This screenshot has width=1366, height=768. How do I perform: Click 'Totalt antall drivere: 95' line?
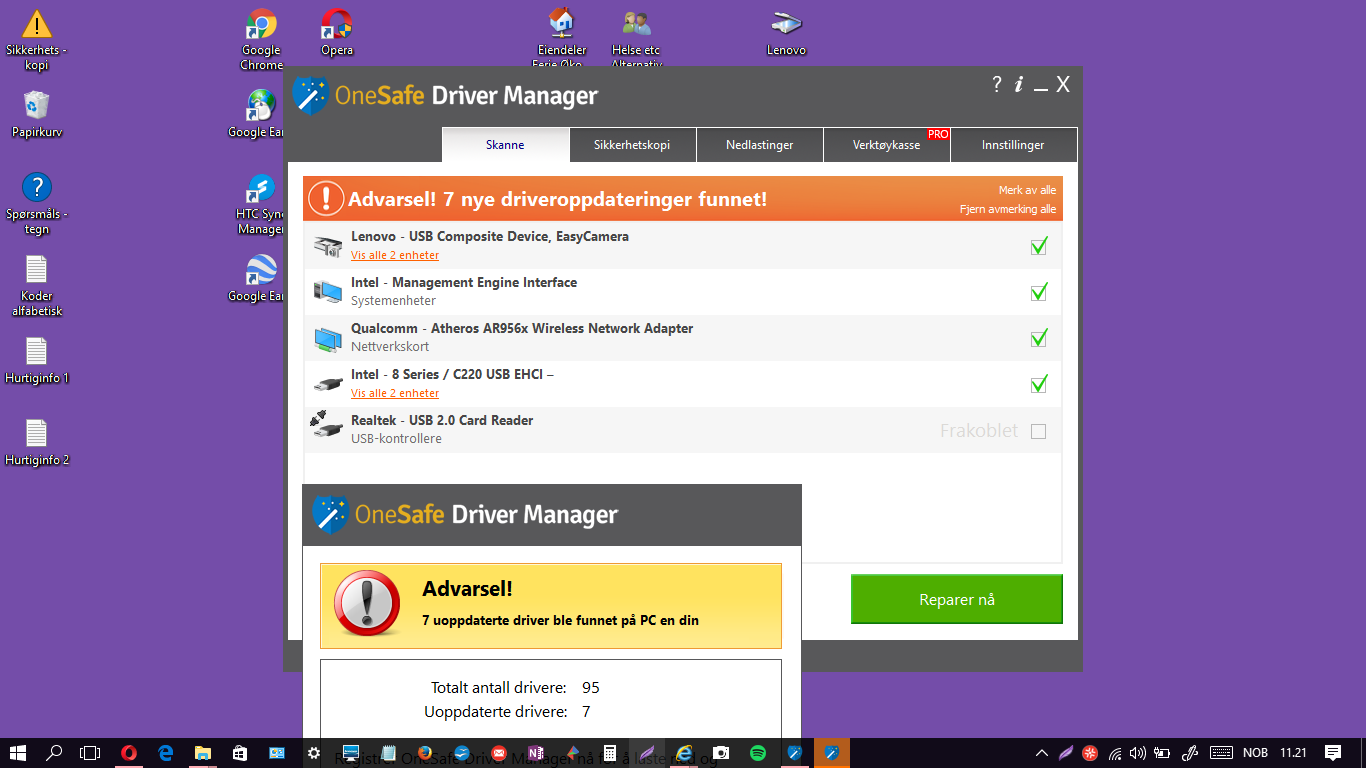click(515, 688)
